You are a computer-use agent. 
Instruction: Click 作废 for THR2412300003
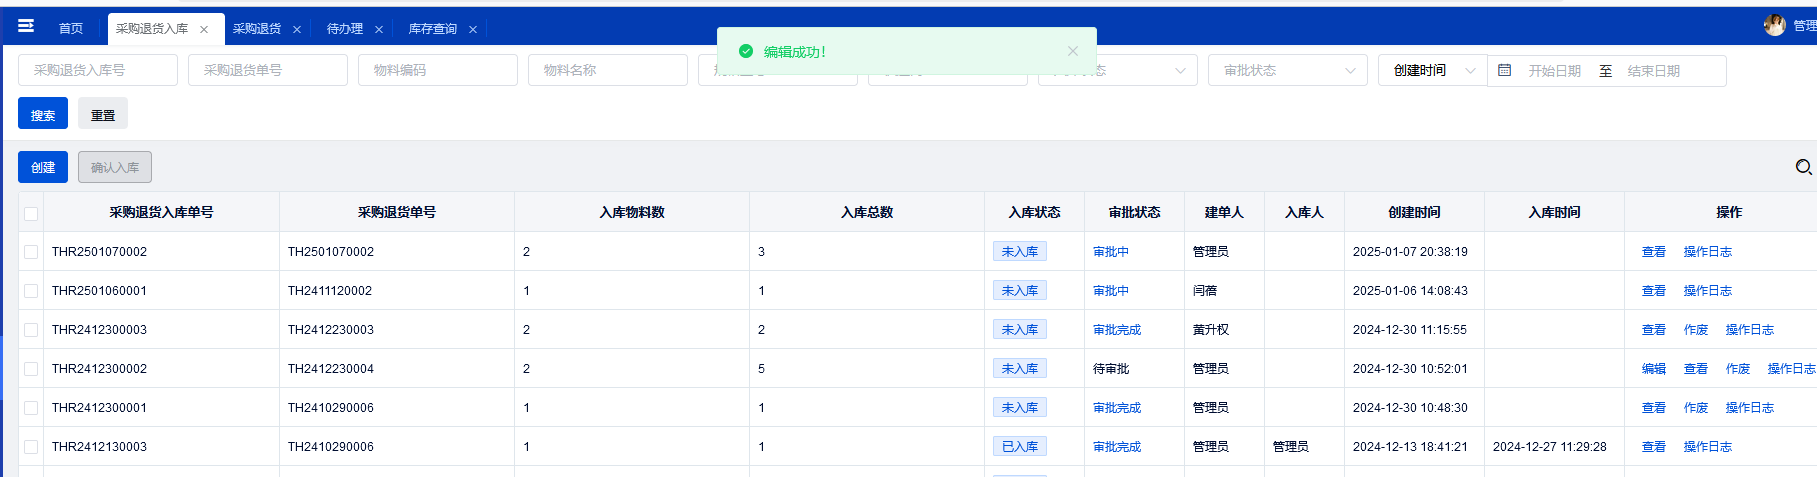point(1696,330)
